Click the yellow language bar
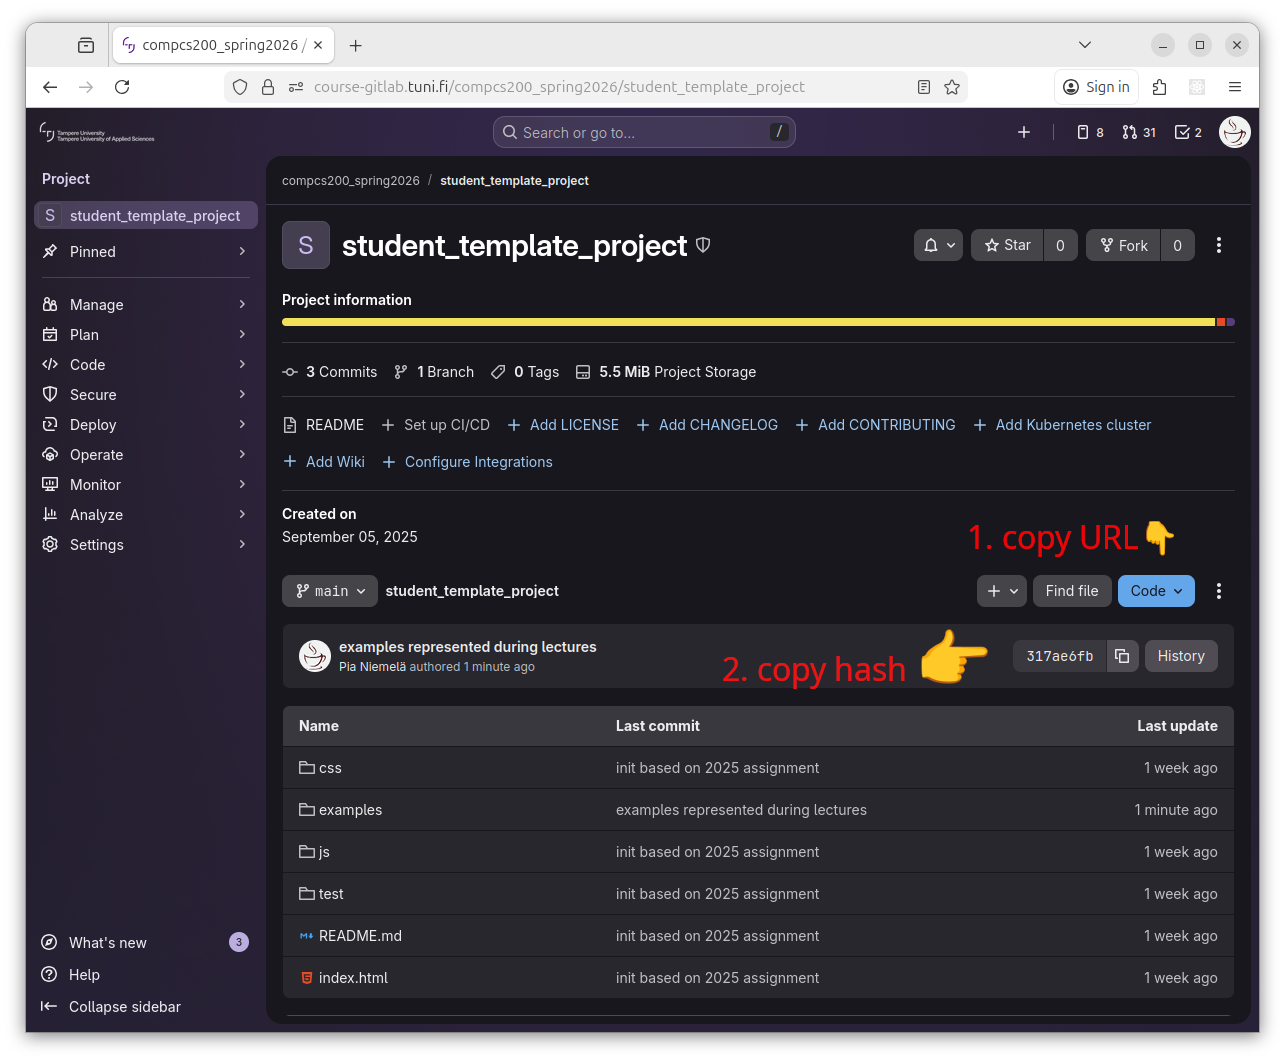Image resolution: width=1285 pixels, height=1061 pixels. click(748, 322)
